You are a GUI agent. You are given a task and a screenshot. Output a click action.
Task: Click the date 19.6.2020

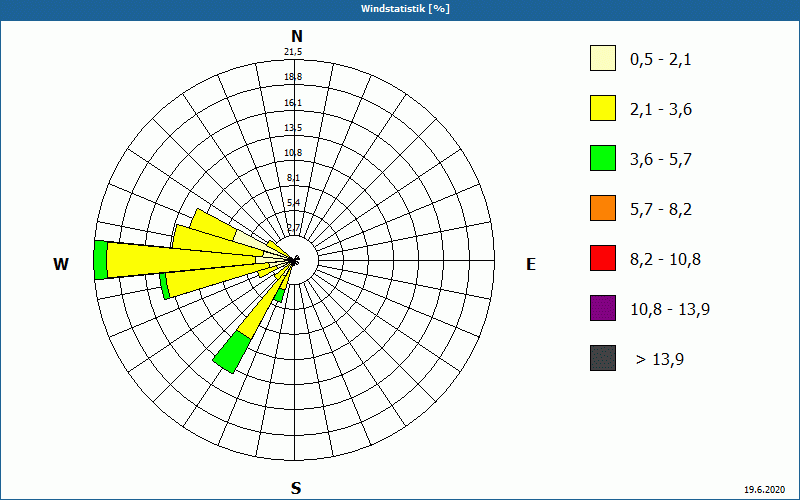764,490
